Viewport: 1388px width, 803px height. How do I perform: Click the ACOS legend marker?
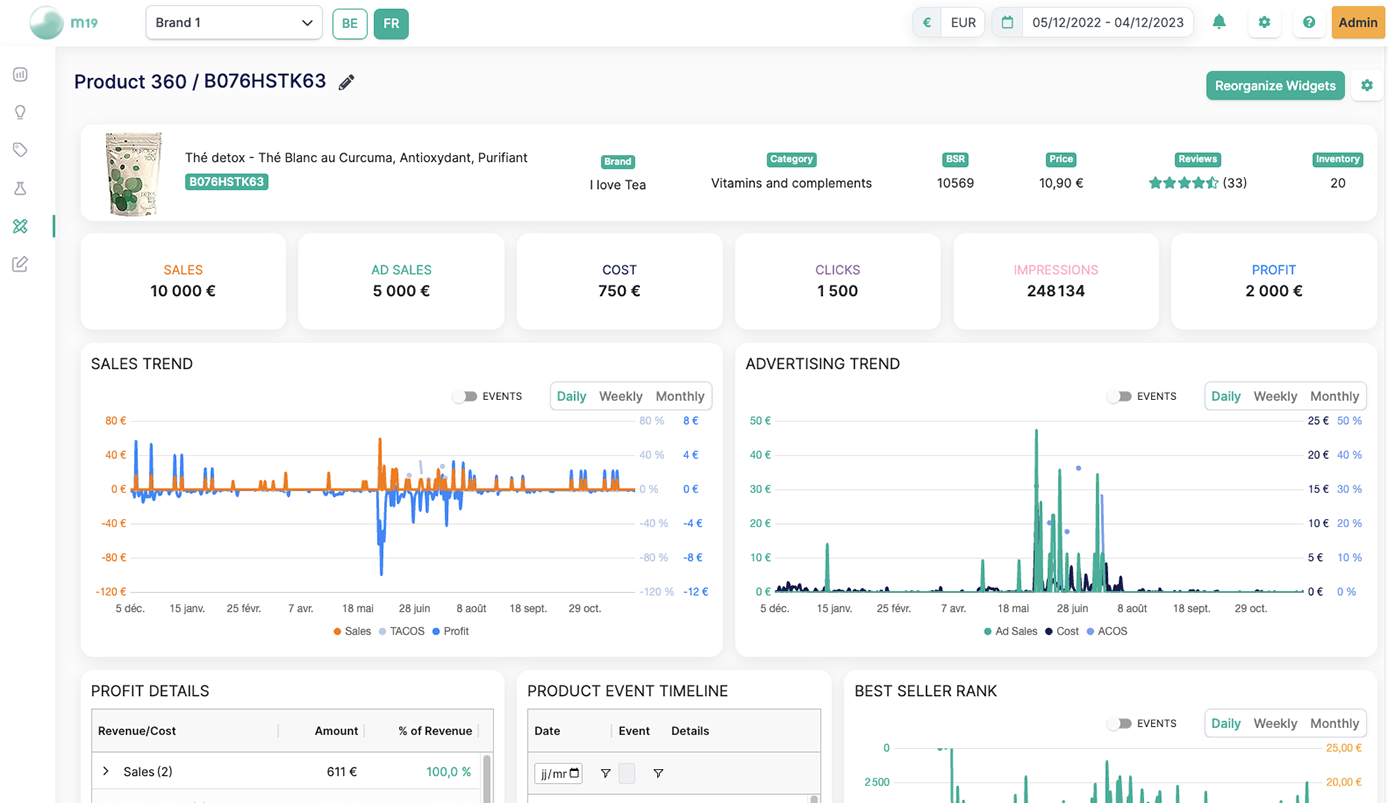(1090, 632)
